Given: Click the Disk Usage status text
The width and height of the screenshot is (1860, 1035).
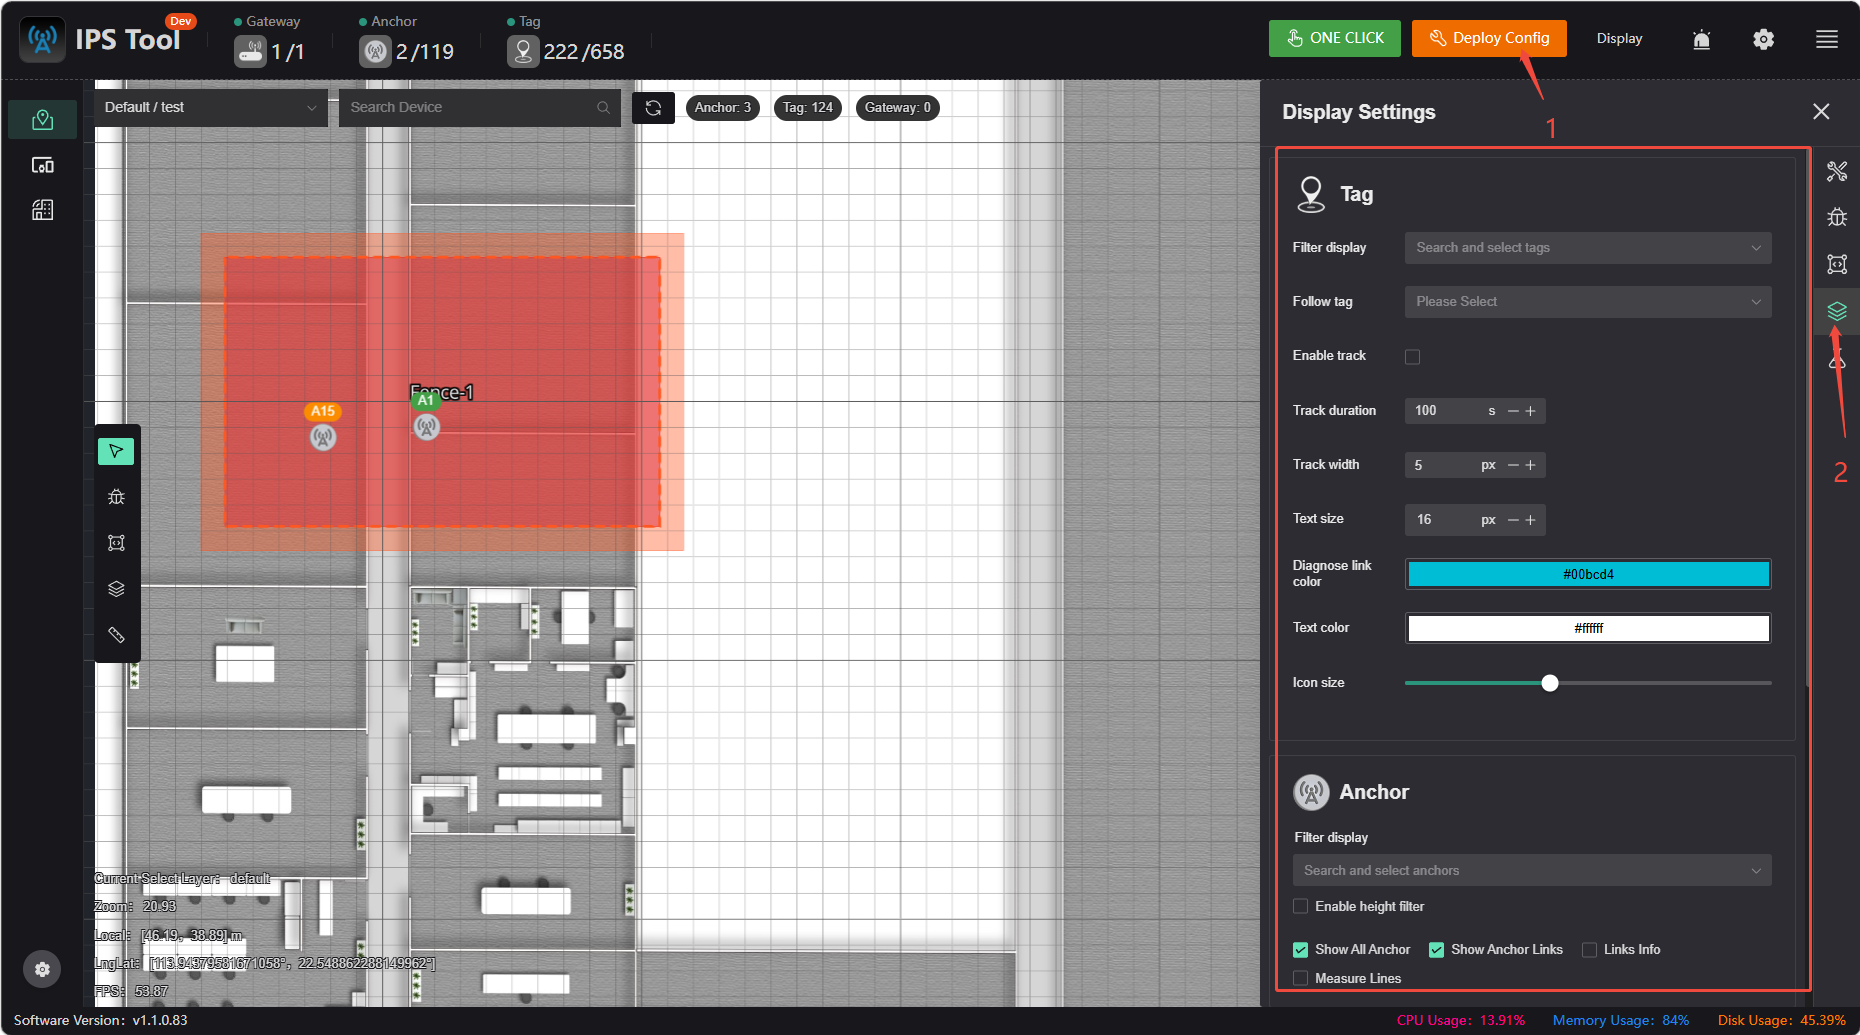Looking at the screenshot, I should pyautogui.click(x=1782, y=1020).
